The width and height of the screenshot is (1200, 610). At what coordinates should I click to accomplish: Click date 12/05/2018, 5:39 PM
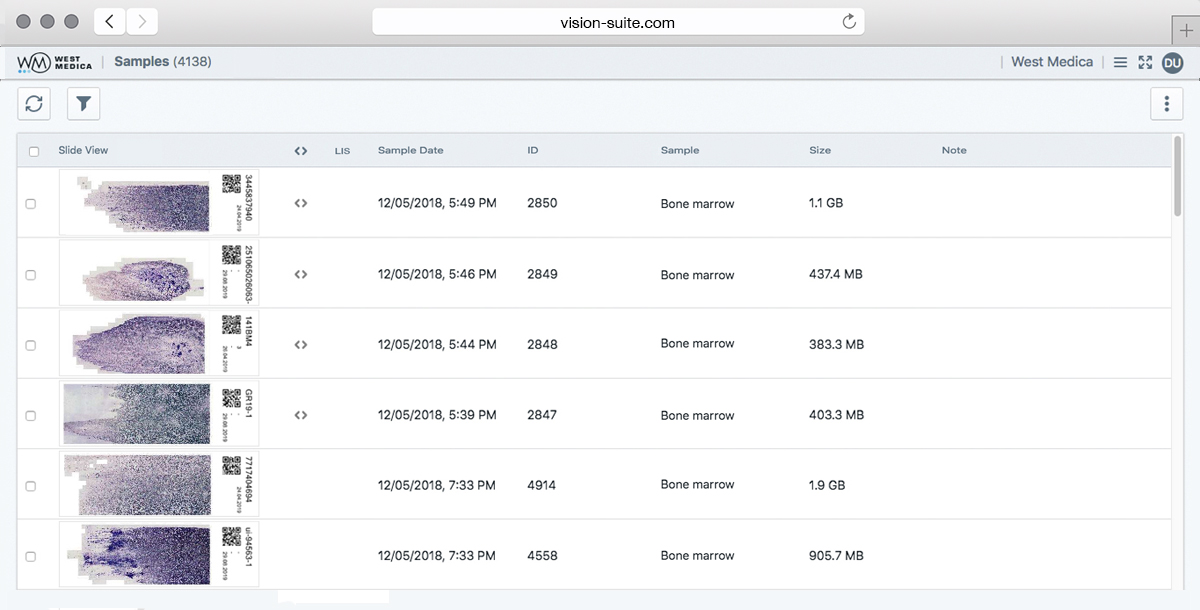[437, 414]
